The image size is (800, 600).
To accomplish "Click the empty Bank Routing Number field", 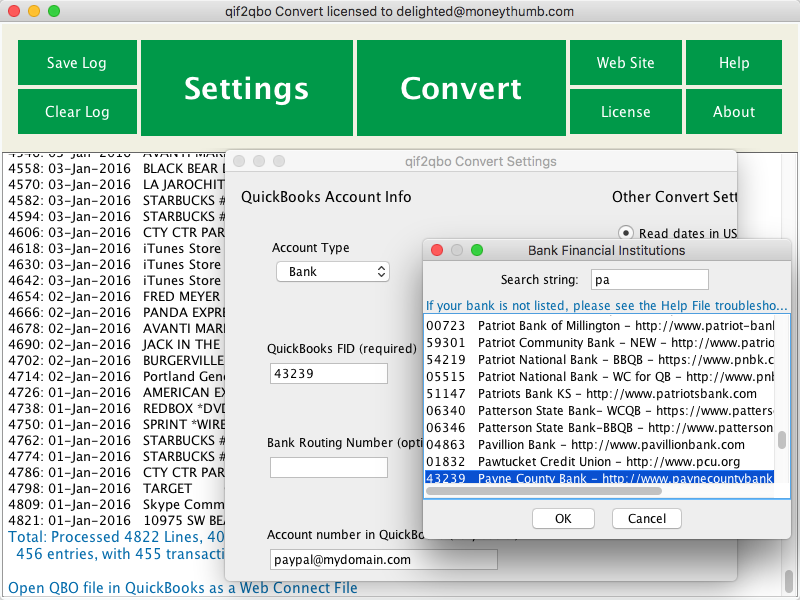I will coord(329,467).
